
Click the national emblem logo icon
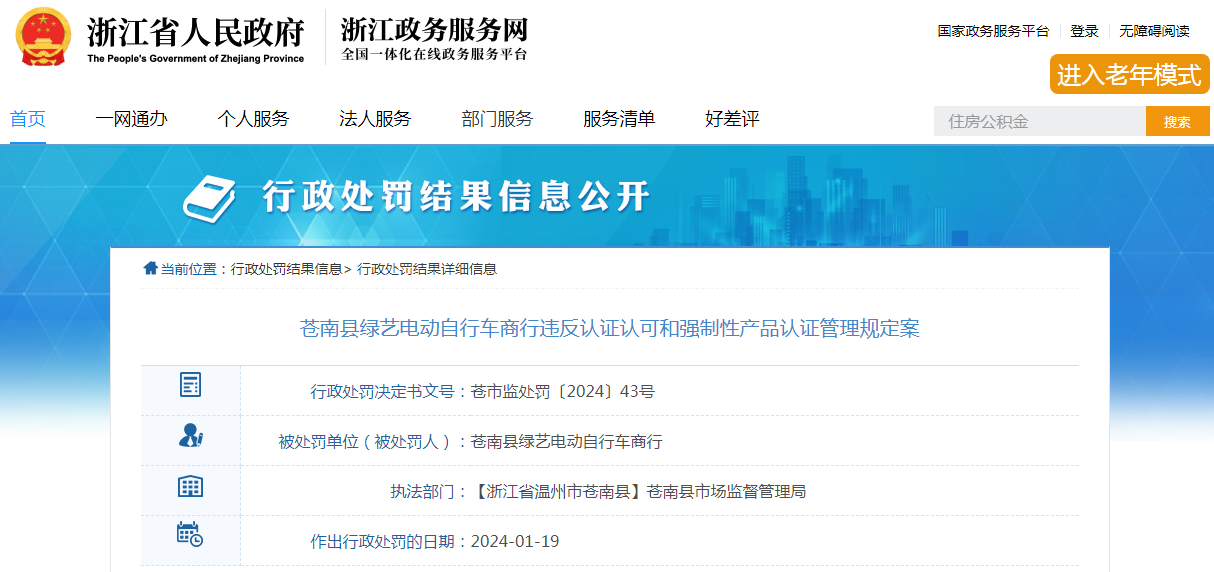43,37
